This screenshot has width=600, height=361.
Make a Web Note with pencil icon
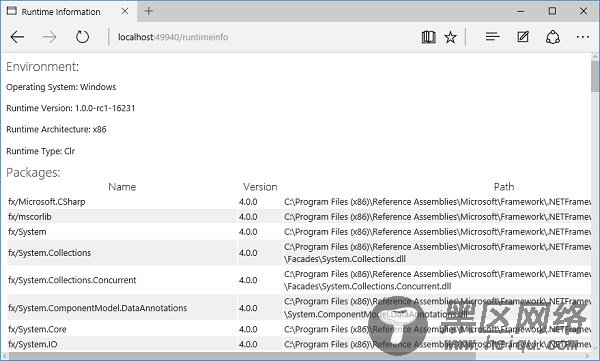click(x=523, y=37)
